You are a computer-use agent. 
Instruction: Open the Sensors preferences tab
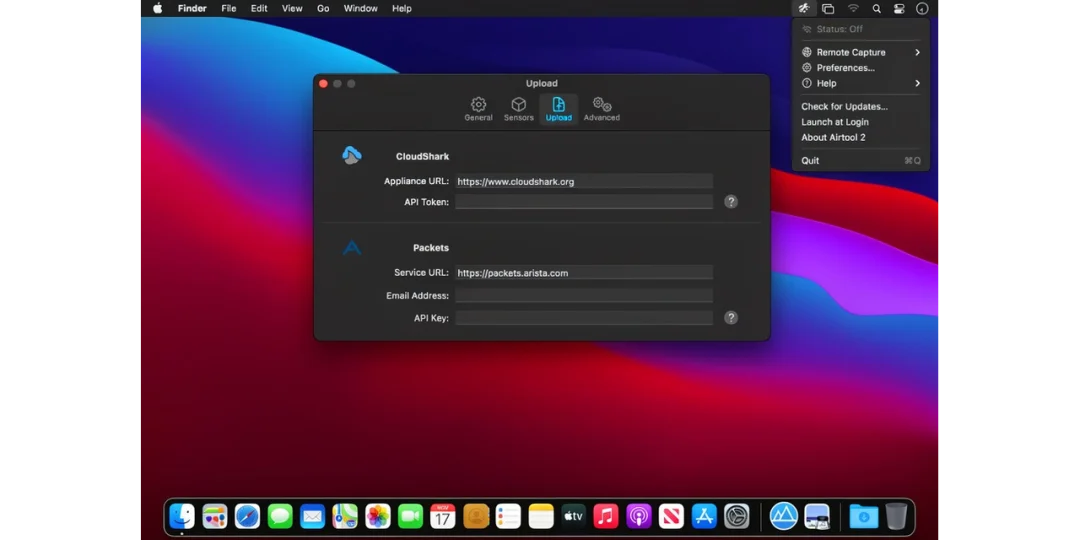pyautogui.click(x=519, y=109)
